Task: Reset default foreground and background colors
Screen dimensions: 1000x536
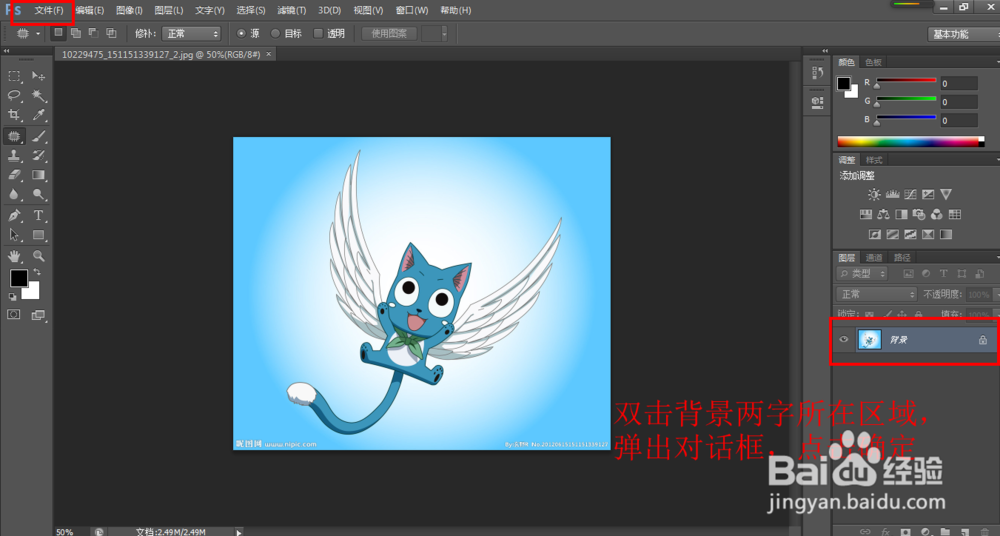Action: click(x=12, y=297)
